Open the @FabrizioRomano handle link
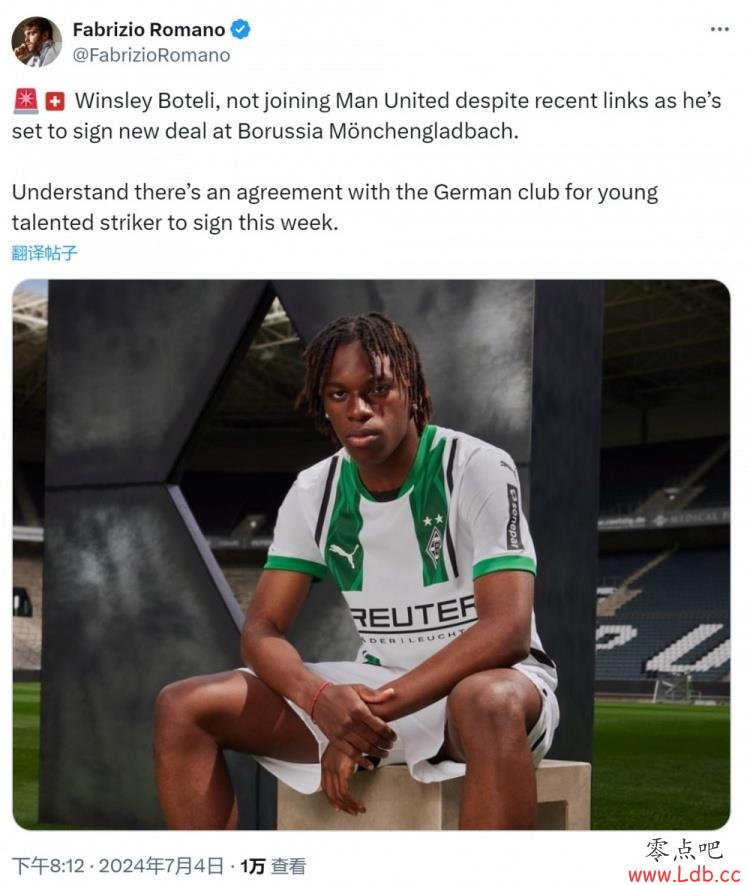The height and width of the screenshot is (885, 750). [151, 55]
